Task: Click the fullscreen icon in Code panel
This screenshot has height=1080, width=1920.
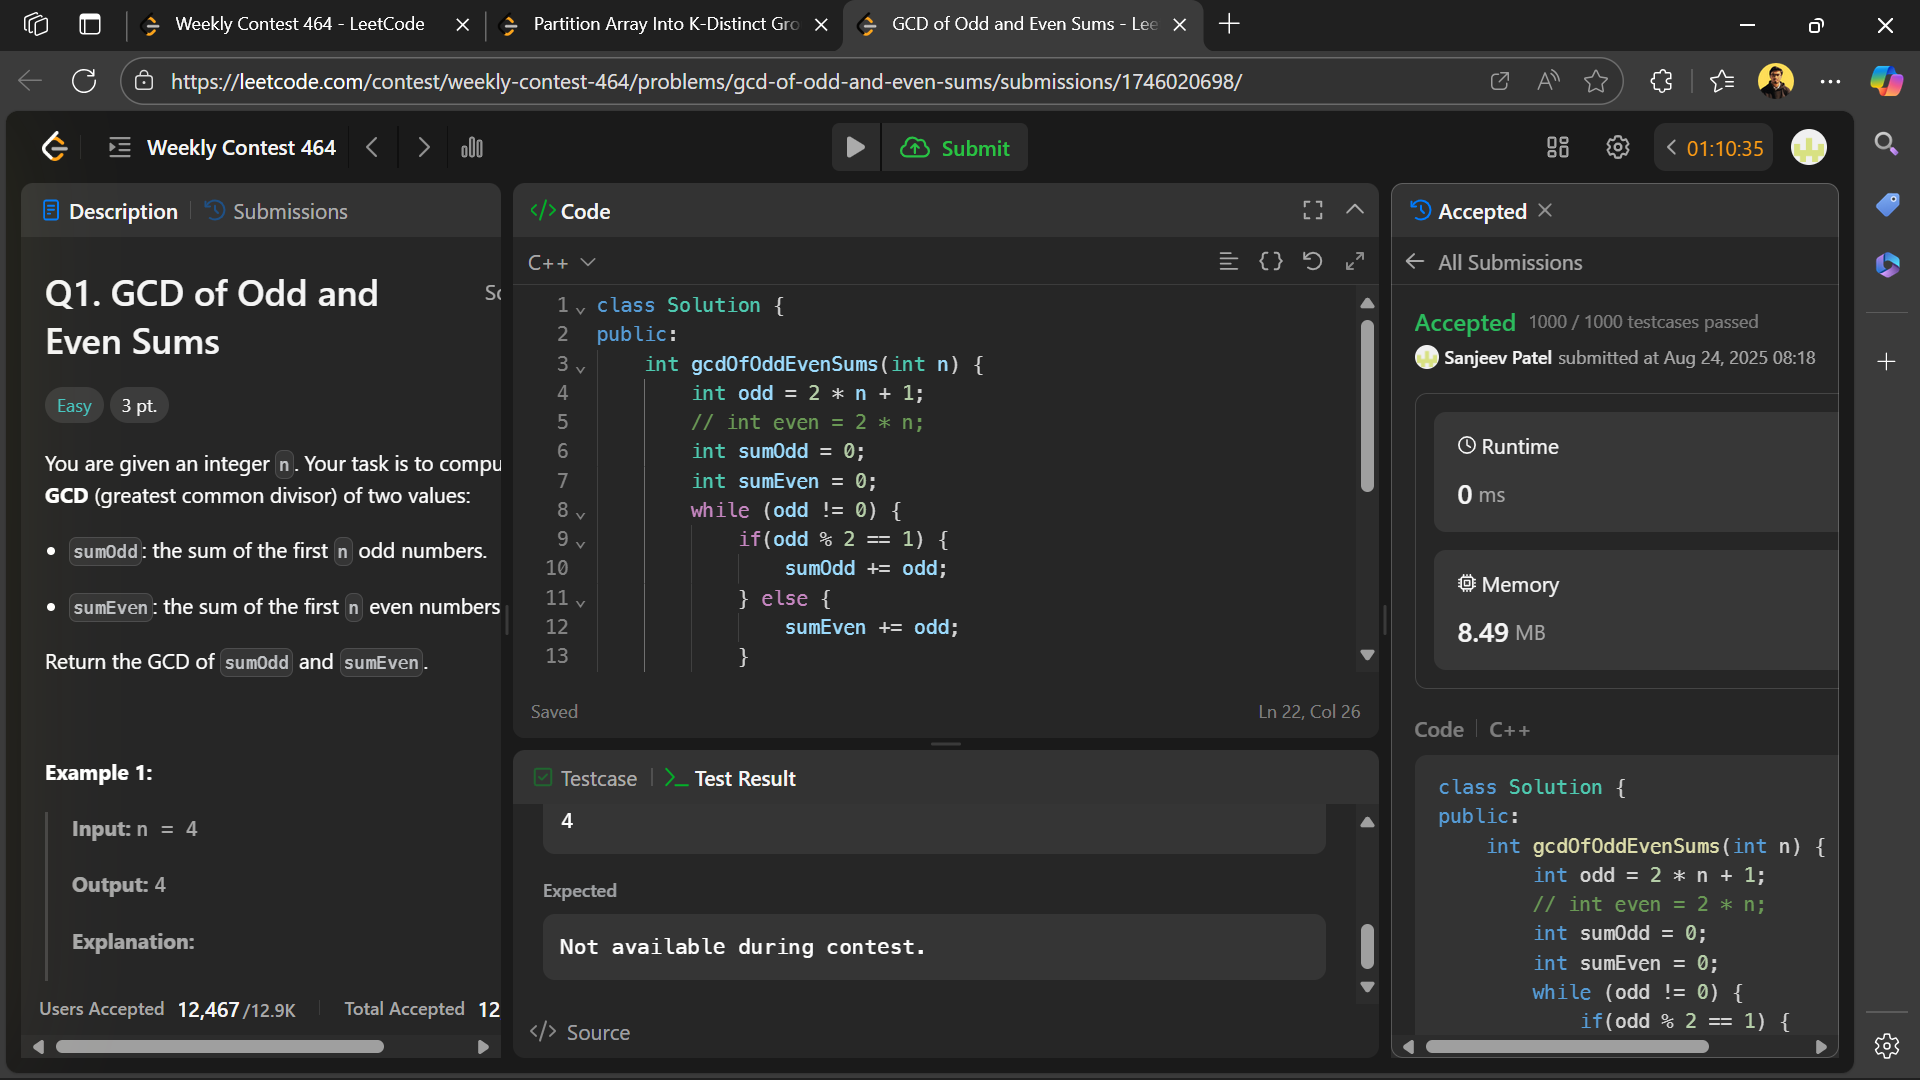Action: [x=1312, y=210]
